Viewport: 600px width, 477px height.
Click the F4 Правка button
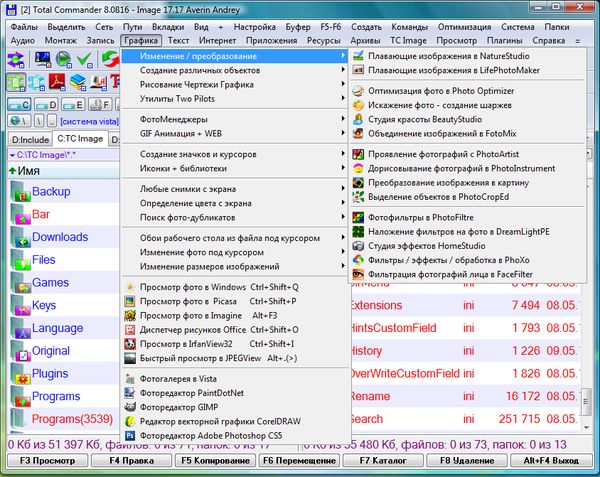131,461
